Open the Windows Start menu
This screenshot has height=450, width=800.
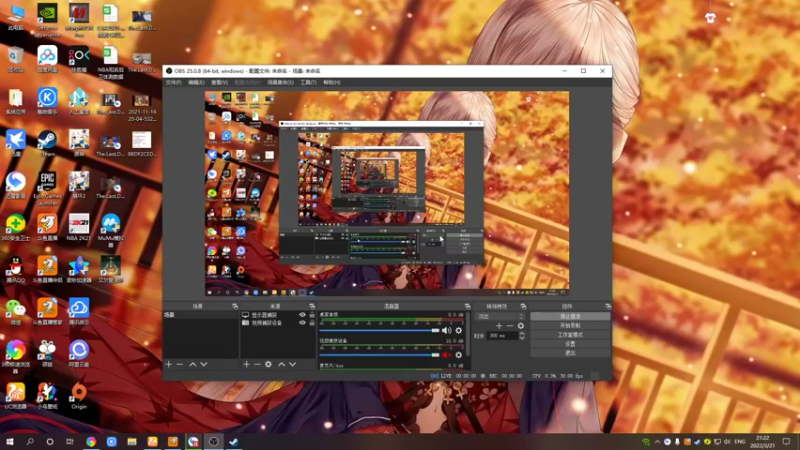9,441
